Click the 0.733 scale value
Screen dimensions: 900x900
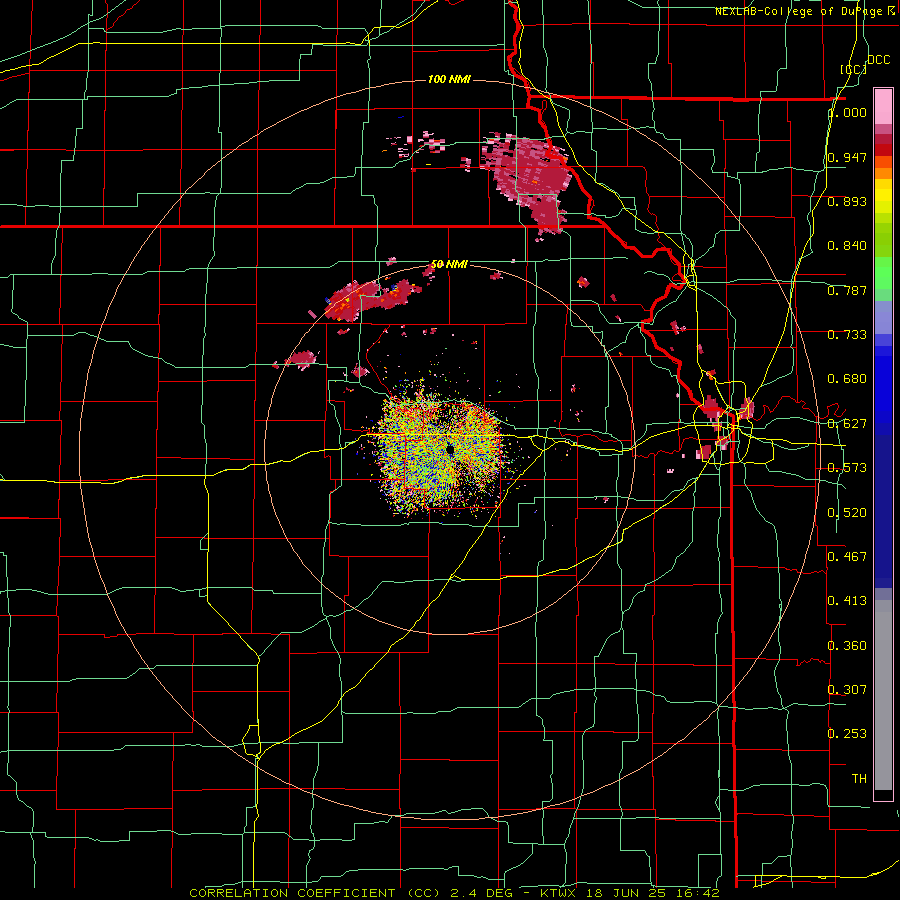coord(848,335)
